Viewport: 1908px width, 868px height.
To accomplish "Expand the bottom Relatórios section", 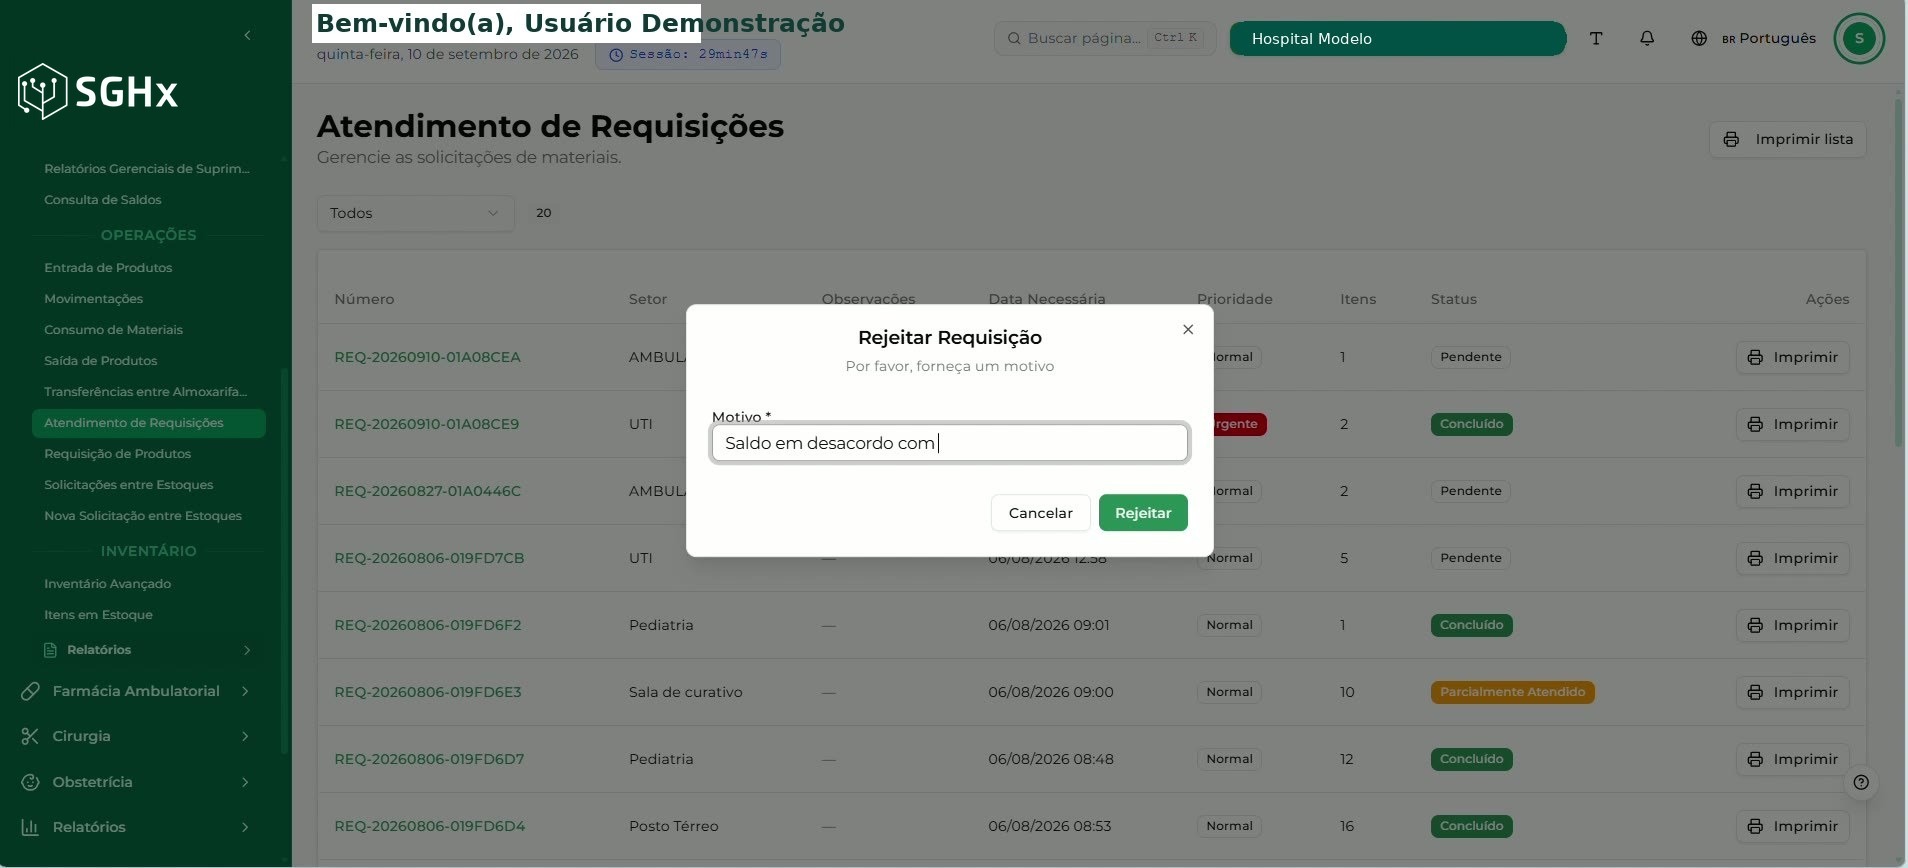I will (136, 827).
